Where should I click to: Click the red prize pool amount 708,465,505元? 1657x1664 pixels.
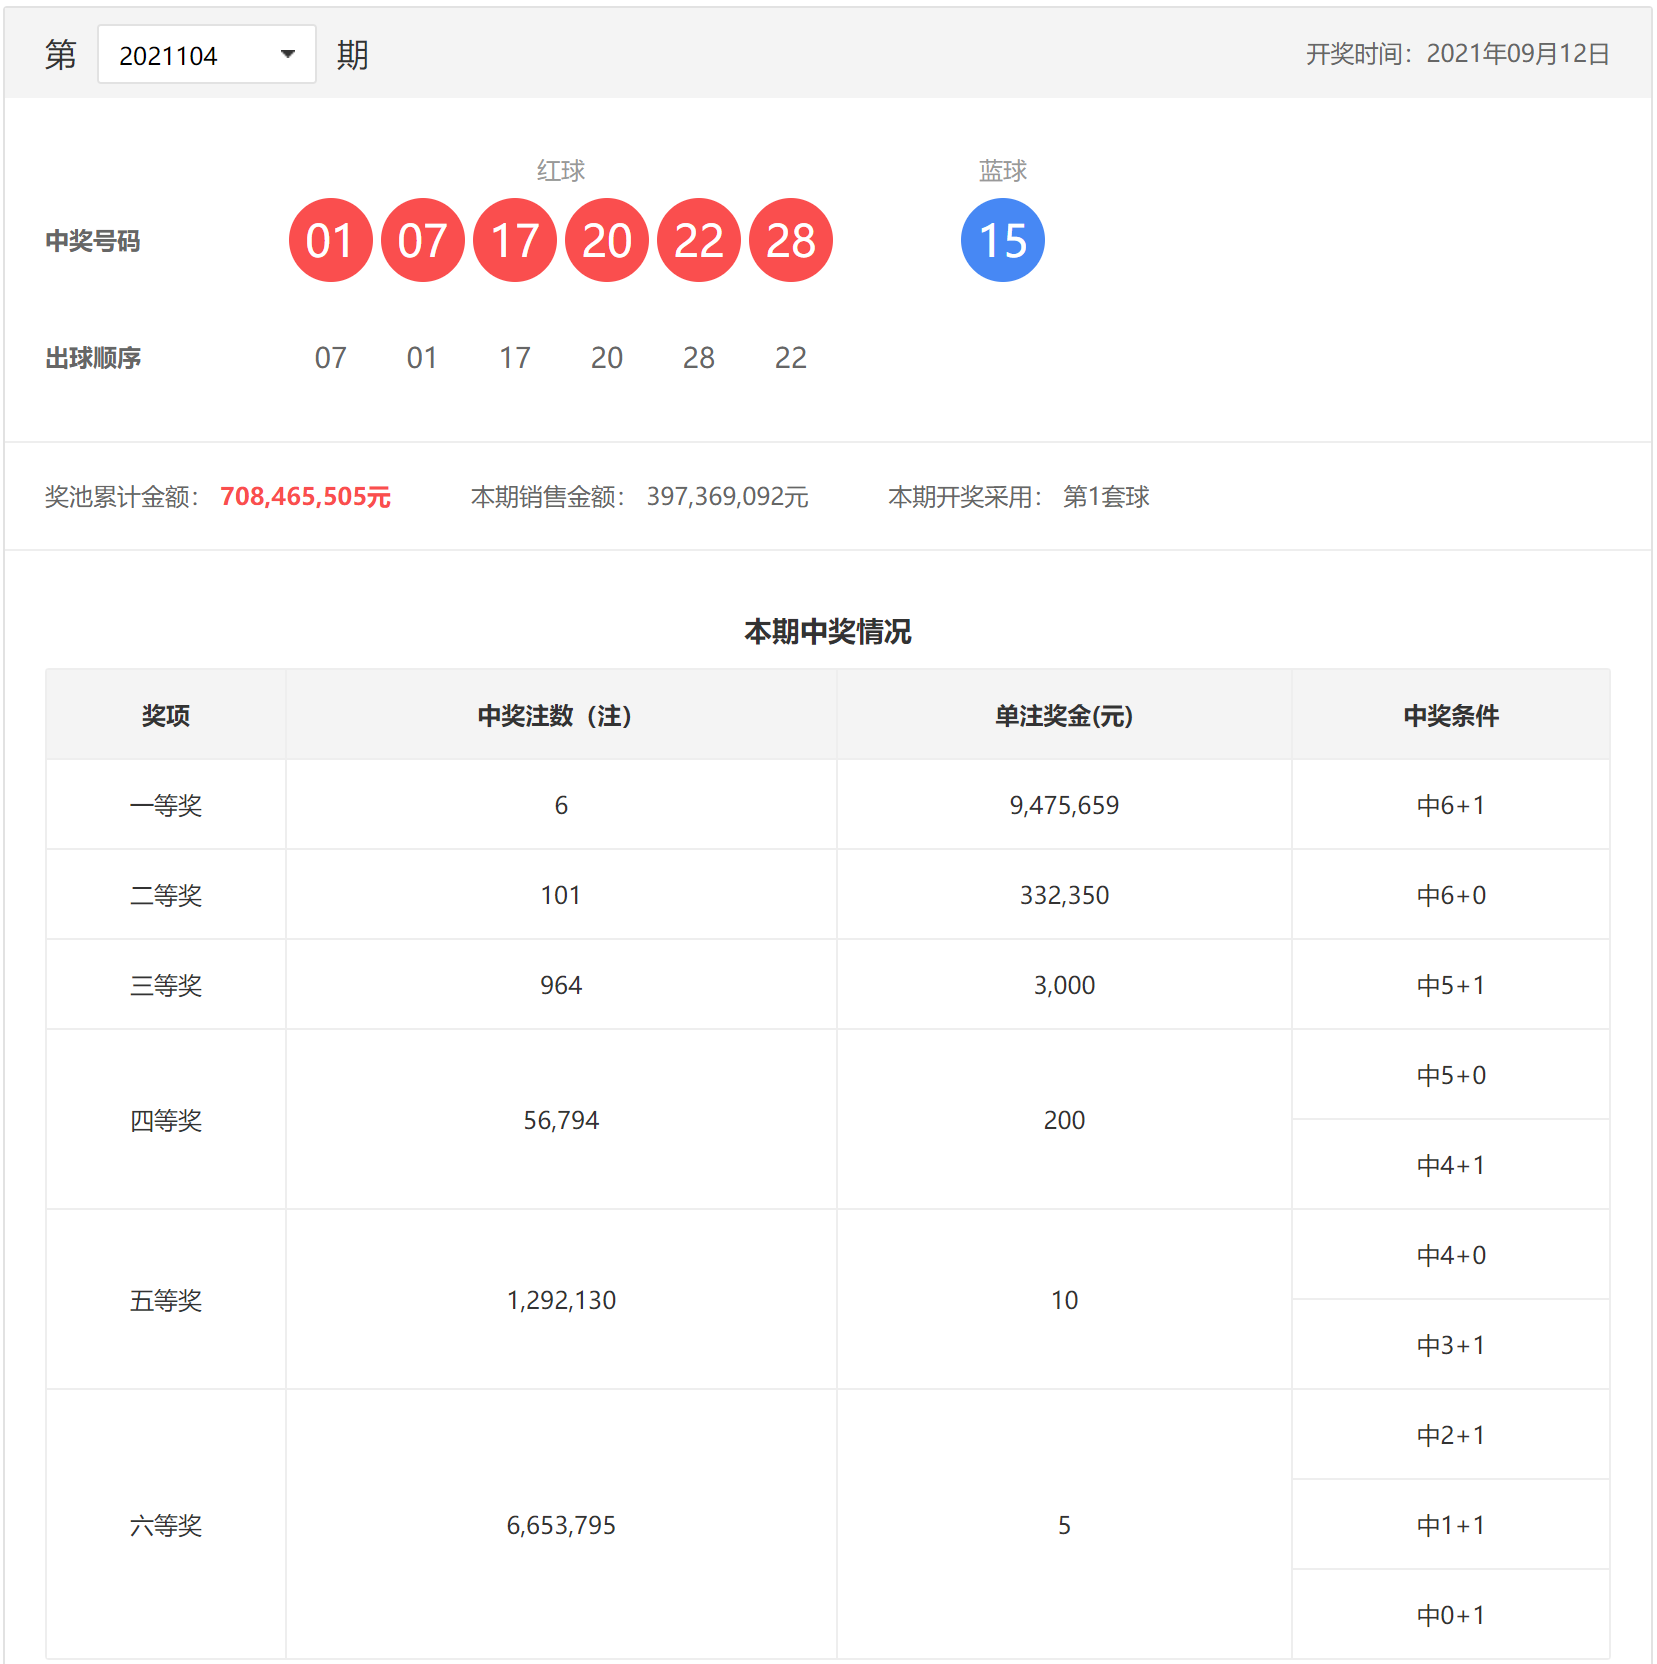point(305,497)
